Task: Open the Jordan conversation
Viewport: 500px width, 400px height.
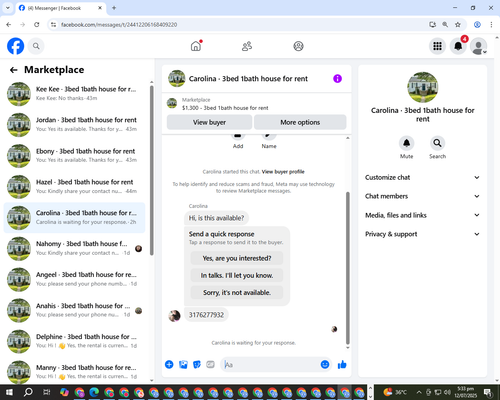Action: point(74,124)
